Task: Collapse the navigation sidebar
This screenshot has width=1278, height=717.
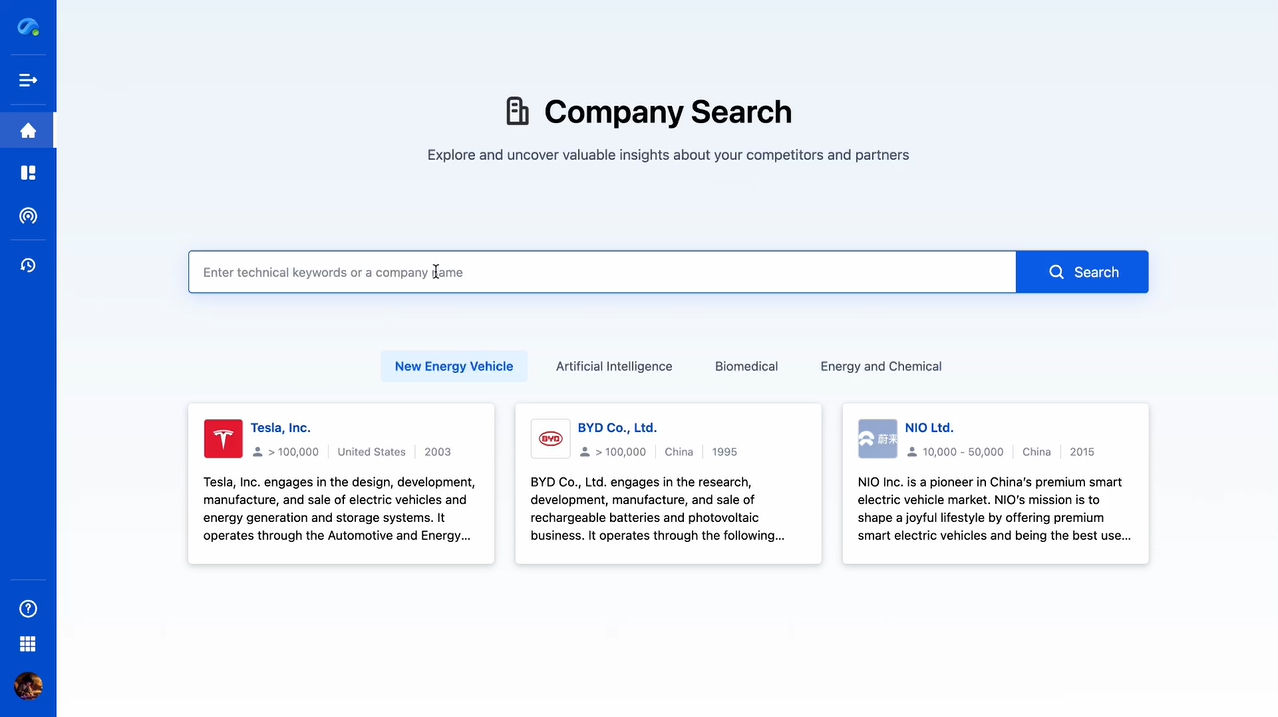Action: (x=27, y=80)
